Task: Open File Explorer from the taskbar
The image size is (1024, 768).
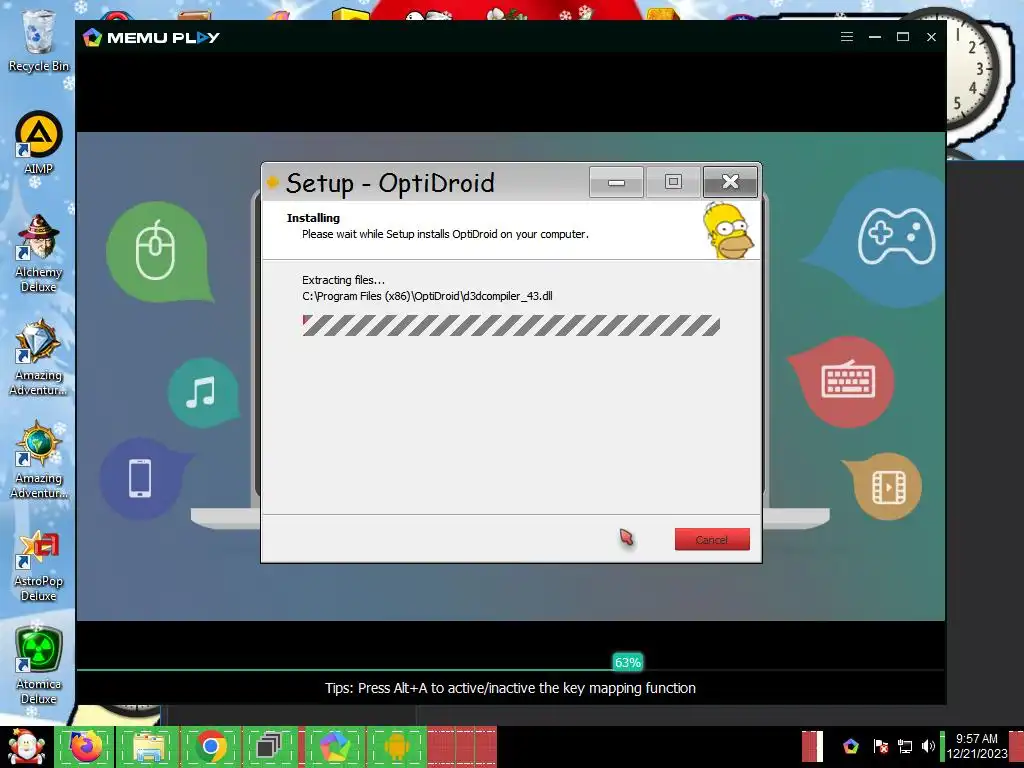Action: pyautogui.click(x=148, y=746)
